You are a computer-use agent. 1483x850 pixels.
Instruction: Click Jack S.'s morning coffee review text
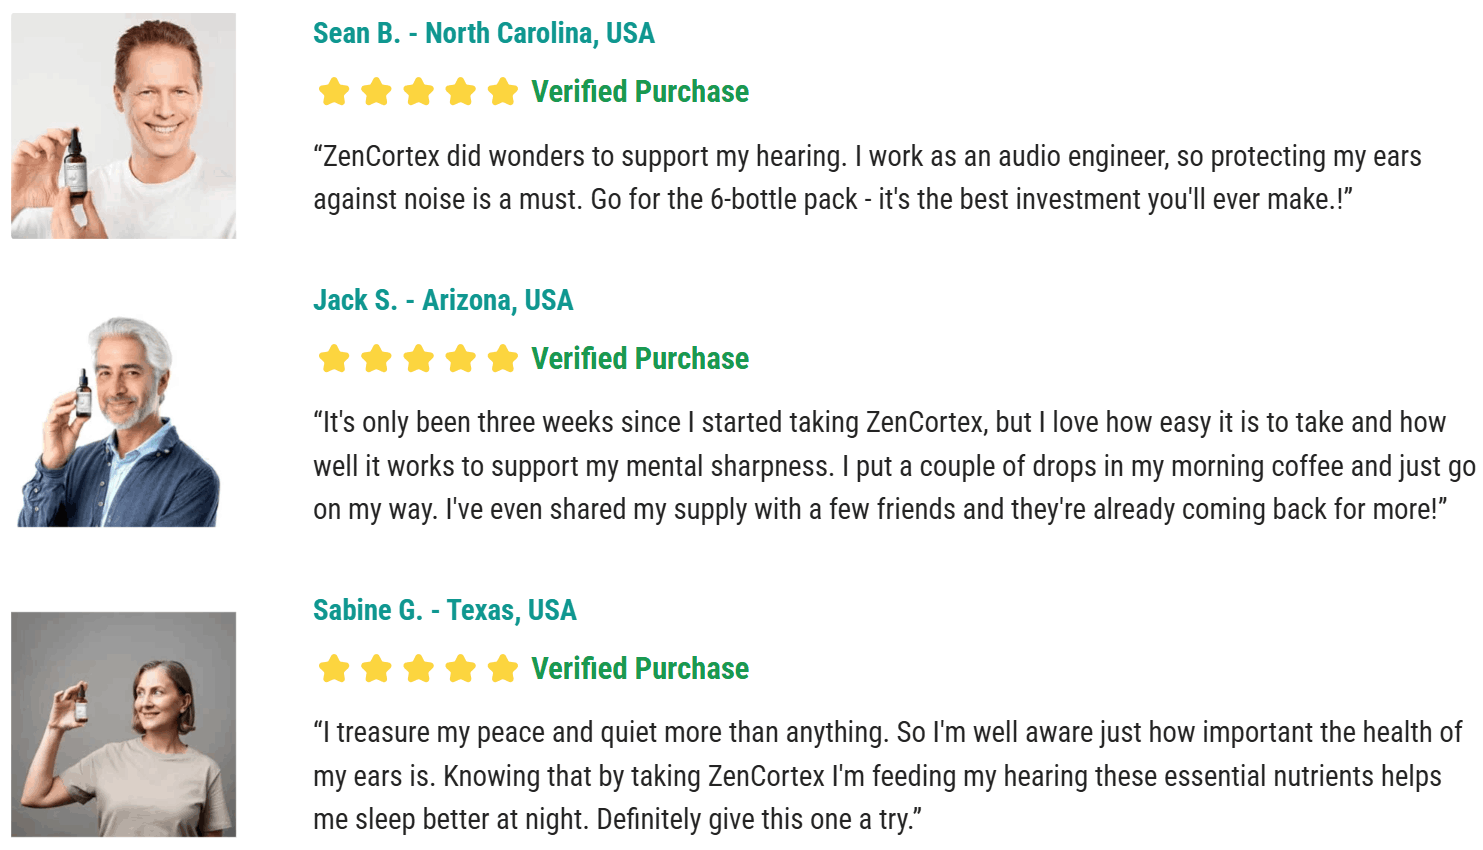point(894,466)
